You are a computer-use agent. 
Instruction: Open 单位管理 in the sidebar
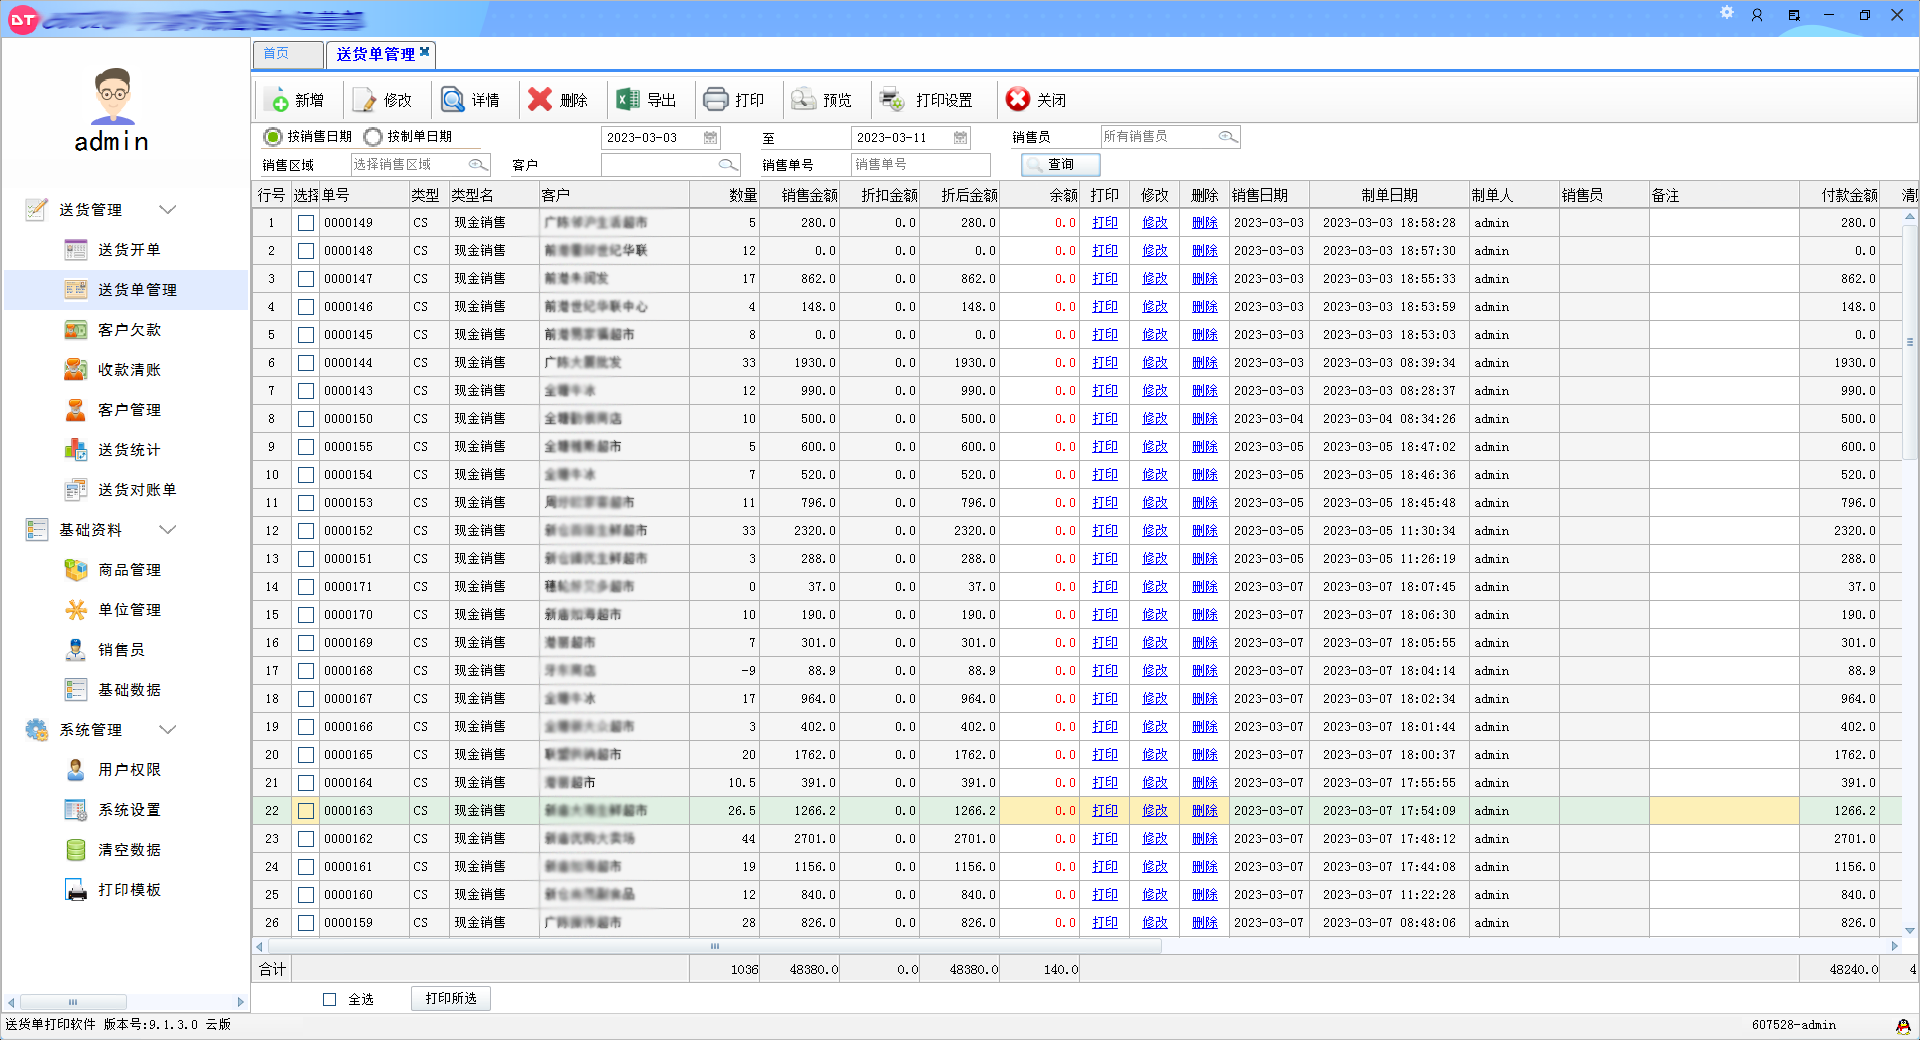point(128,610)
